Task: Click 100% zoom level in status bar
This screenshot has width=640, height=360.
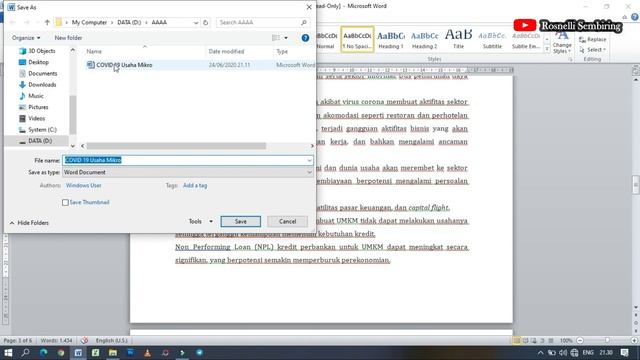Action: pyautogui.click(x=566, y=340)
